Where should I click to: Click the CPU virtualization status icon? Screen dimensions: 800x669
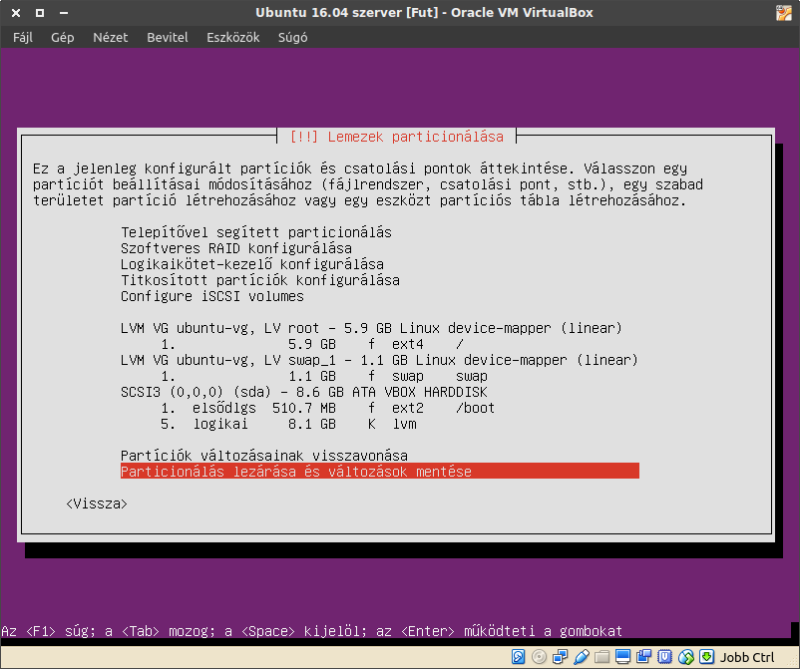click(x=664, y=656)
